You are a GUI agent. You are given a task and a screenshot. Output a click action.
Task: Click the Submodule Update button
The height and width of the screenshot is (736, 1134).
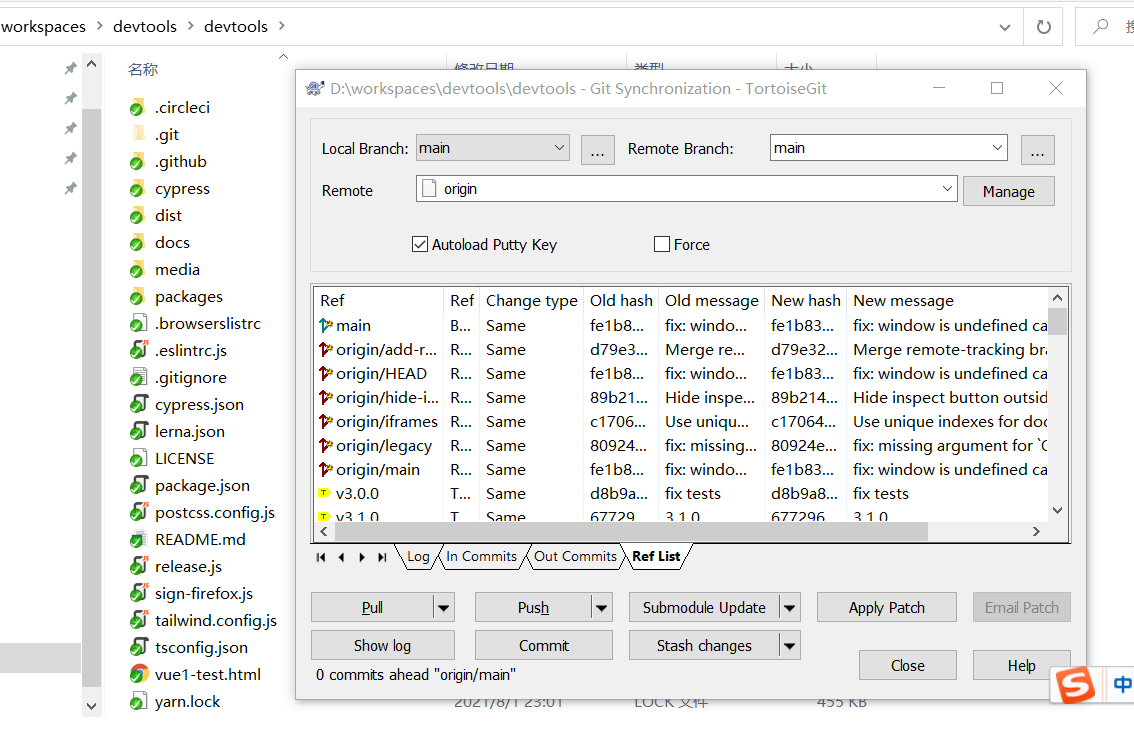[x=704, y=607]
